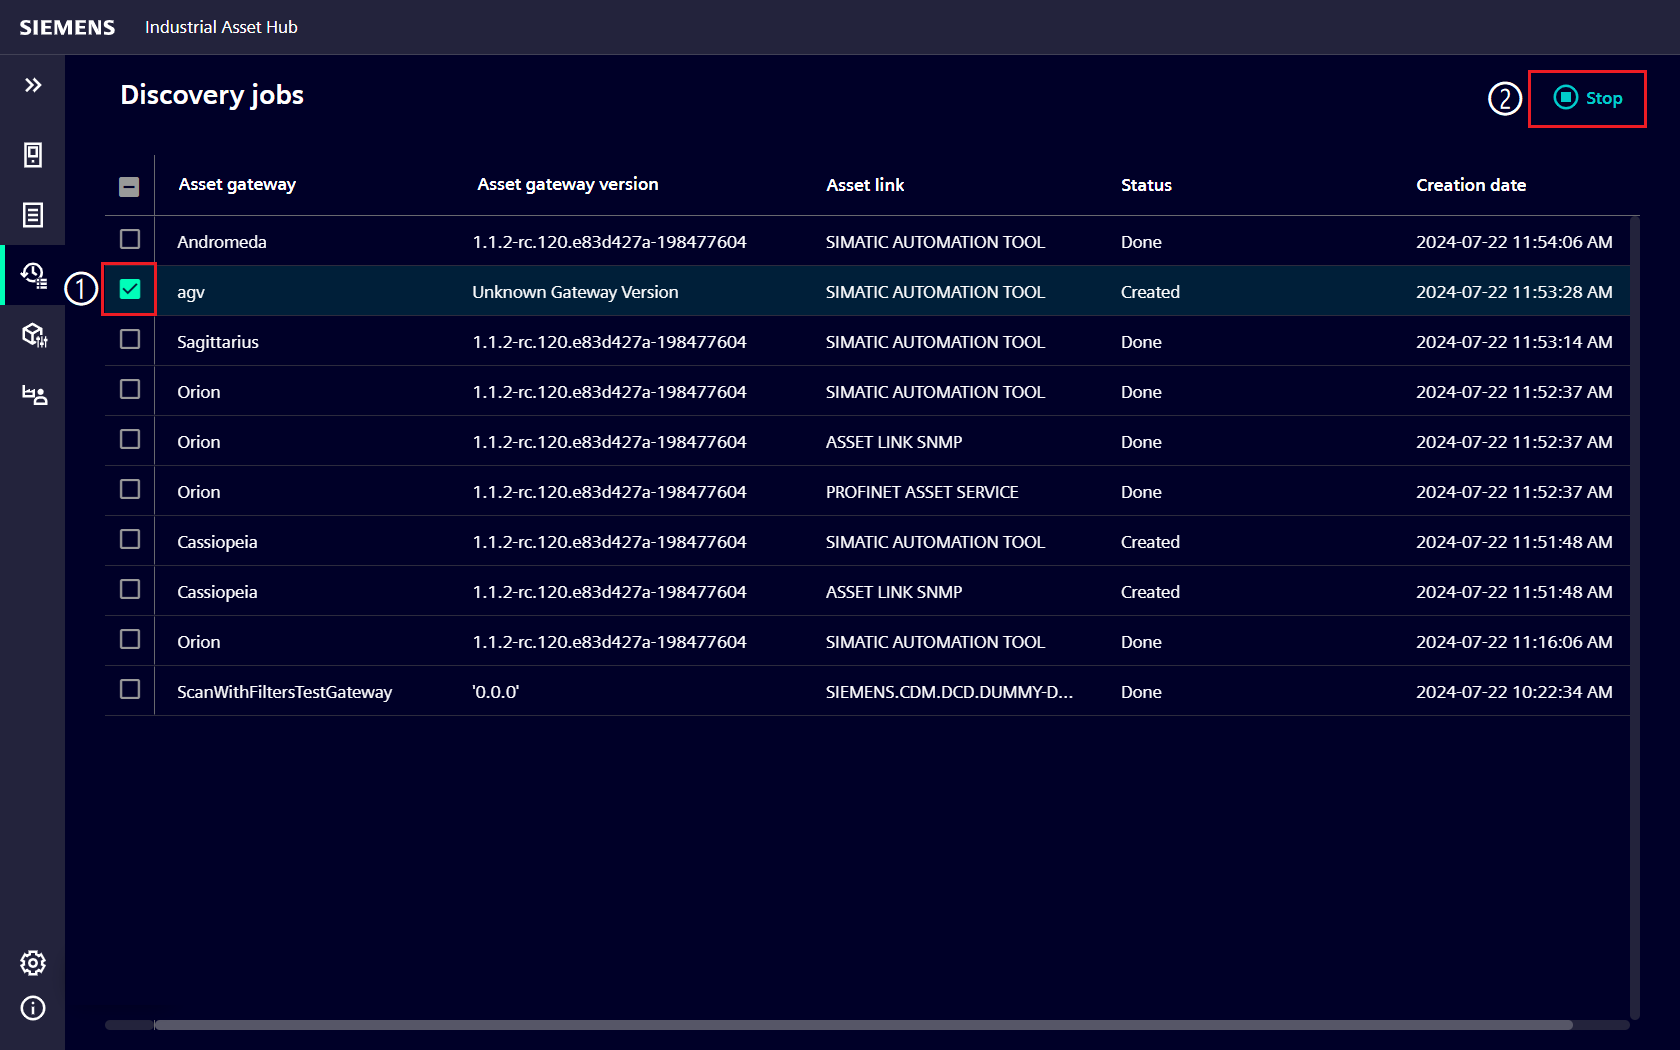Open the asset cube configuration icon in the sidebar
The height and width of the screenshot is (1050, 1680).
(34, 335)
